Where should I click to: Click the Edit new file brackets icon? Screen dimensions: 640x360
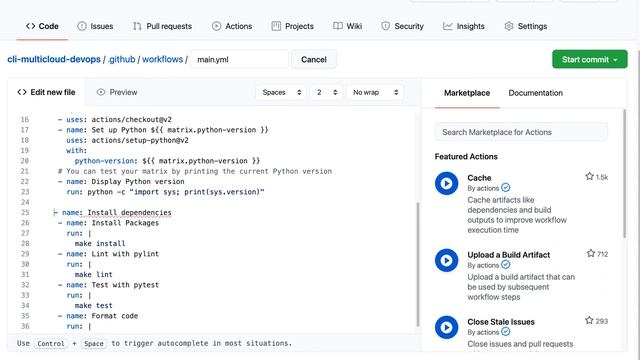[x=22, y=92]
